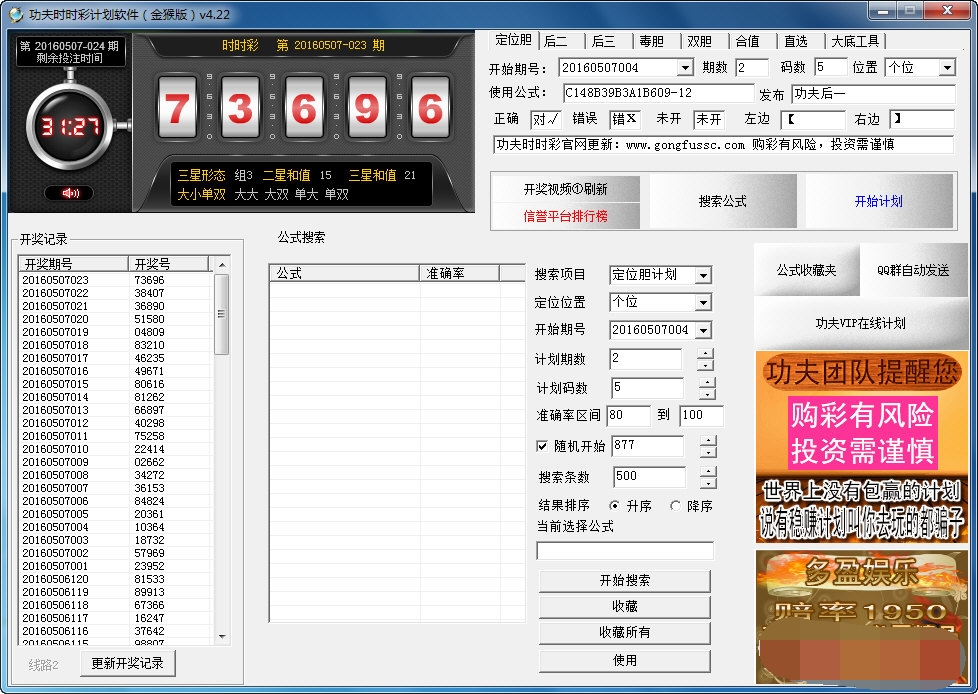The image size is (978, 694).
Task: Open the top 开始期号 dropdown
Action: (x=684, y=68)
